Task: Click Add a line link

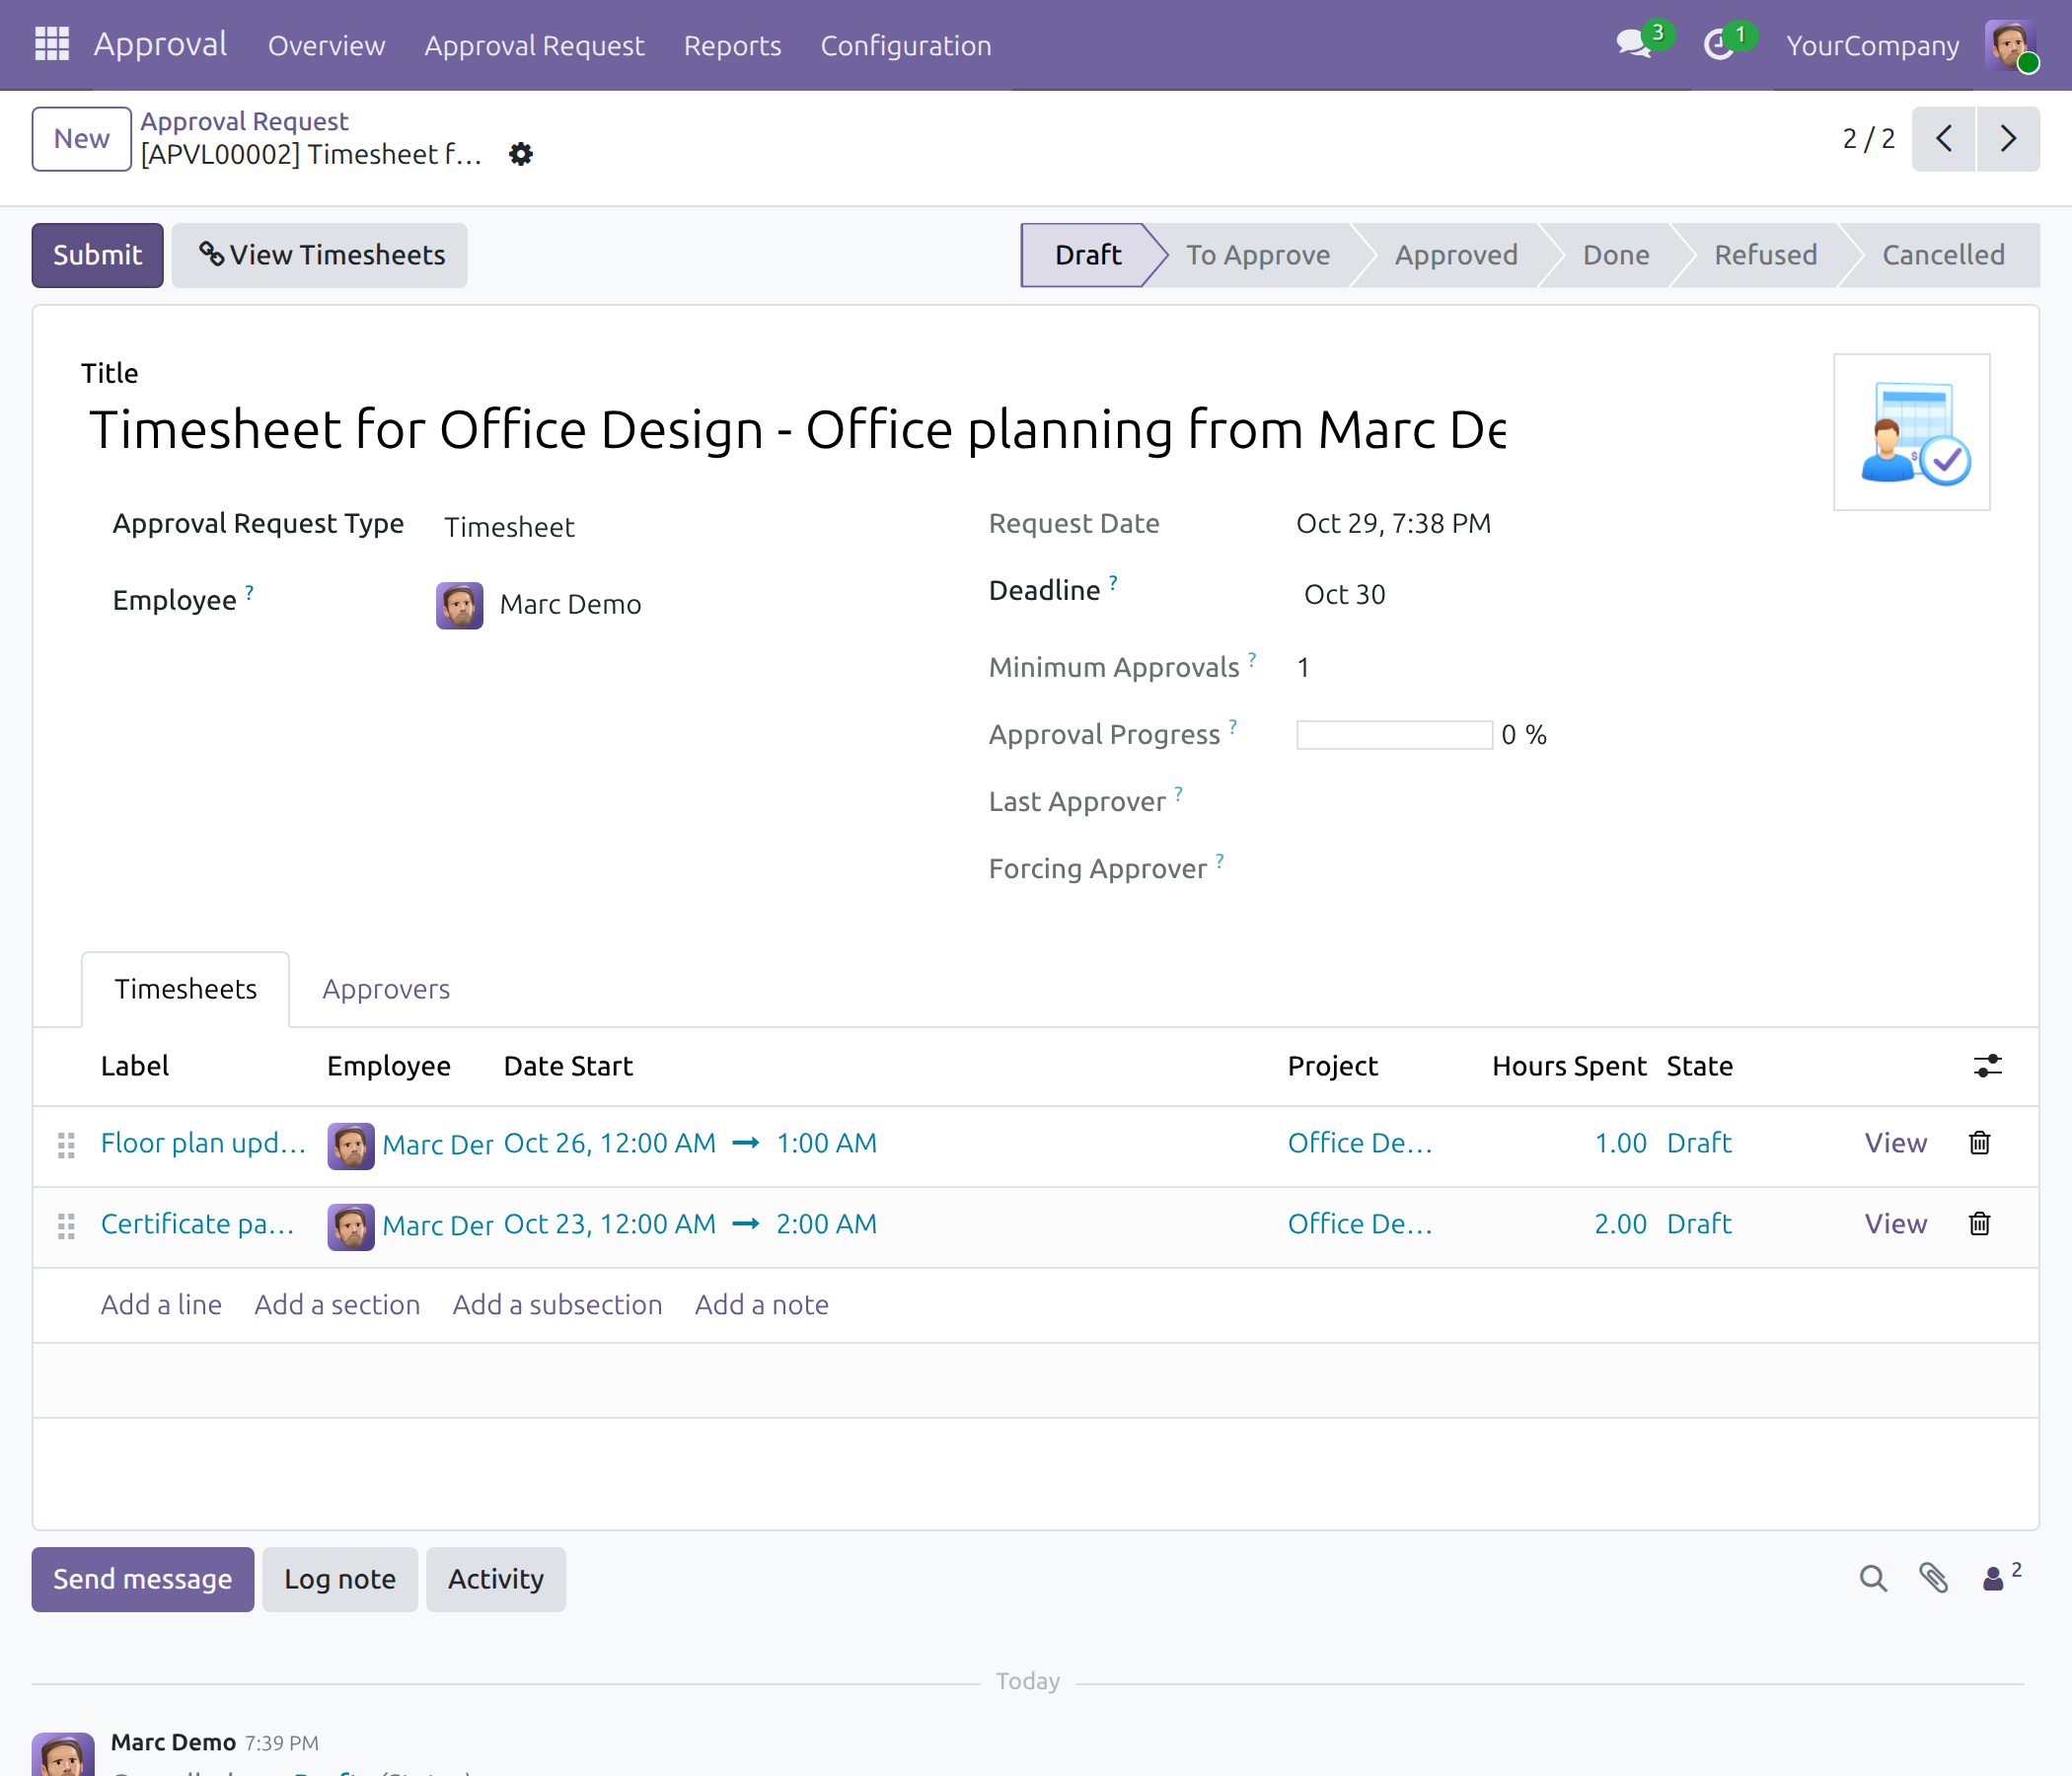Action: click(x=161, y=1305)
